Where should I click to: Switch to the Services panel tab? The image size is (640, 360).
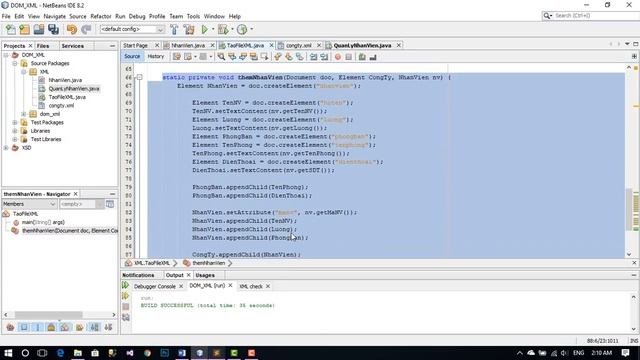pos(73,46)
